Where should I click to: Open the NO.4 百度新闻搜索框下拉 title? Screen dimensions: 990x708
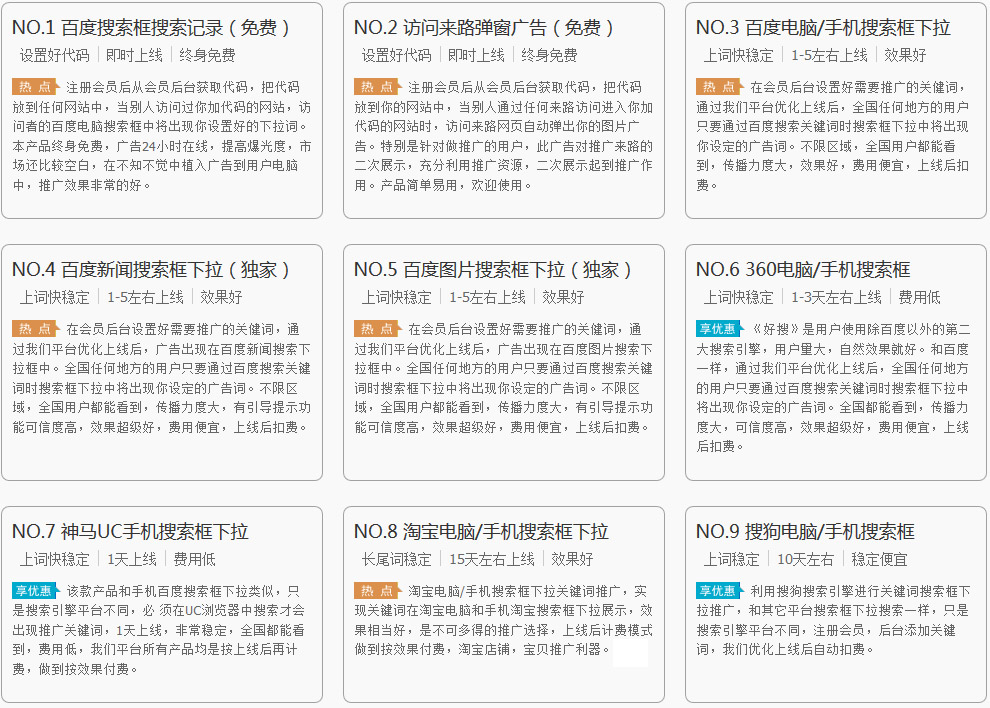(x=152, y=270)
